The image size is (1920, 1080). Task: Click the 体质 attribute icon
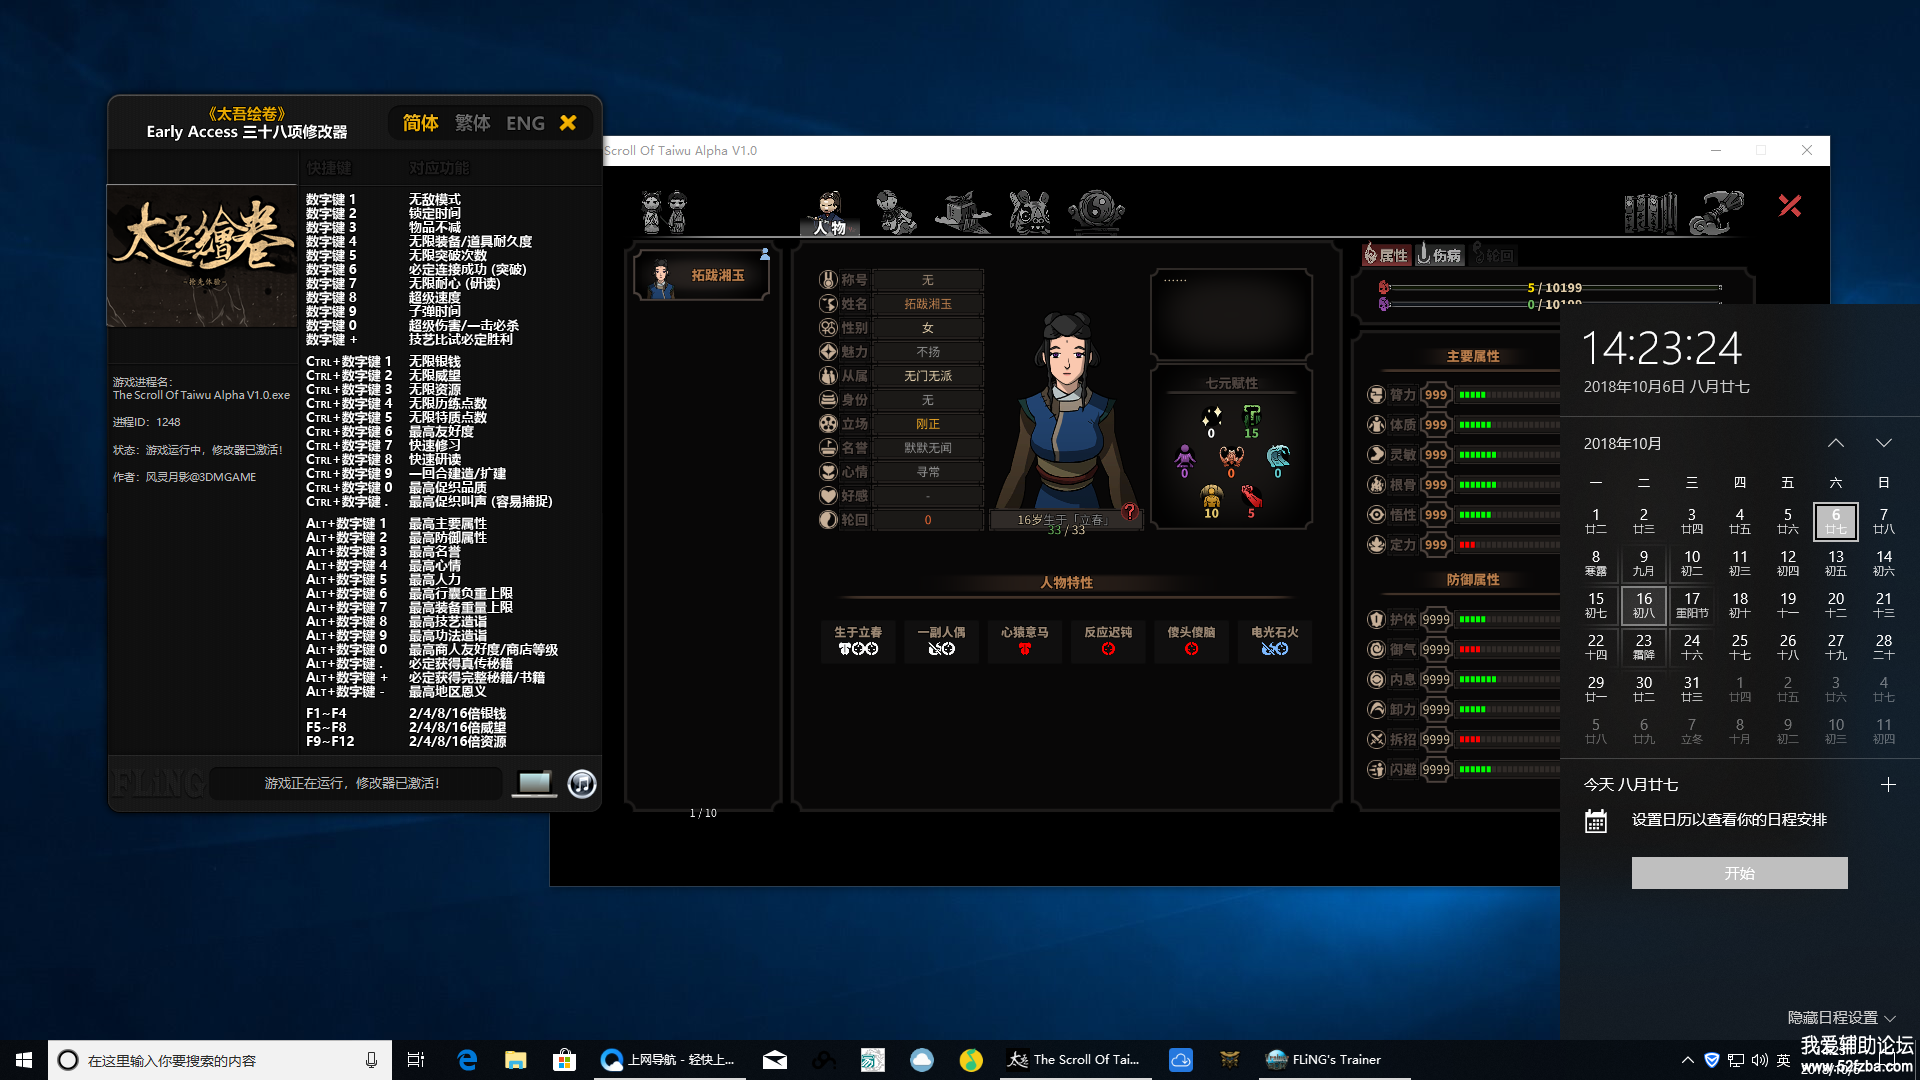pyautogui.click(x=1377, y=425)
